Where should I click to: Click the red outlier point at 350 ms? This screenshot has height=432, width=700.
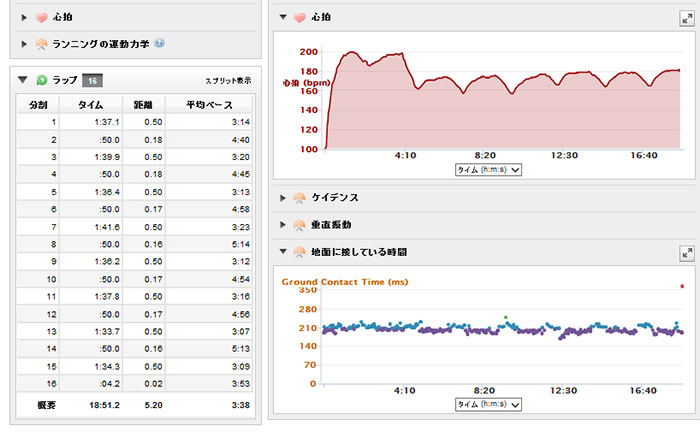(682, 286)
